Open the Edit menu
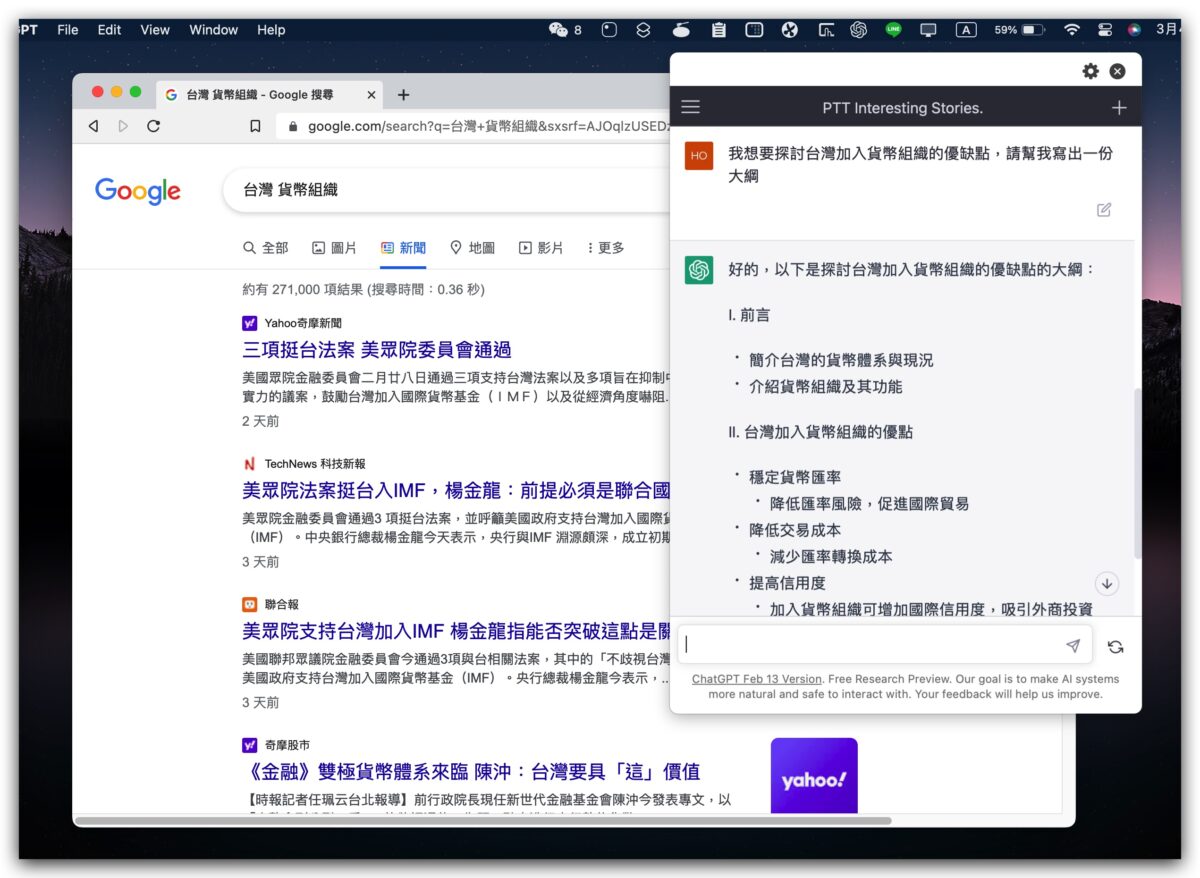 tap(109, 30)
